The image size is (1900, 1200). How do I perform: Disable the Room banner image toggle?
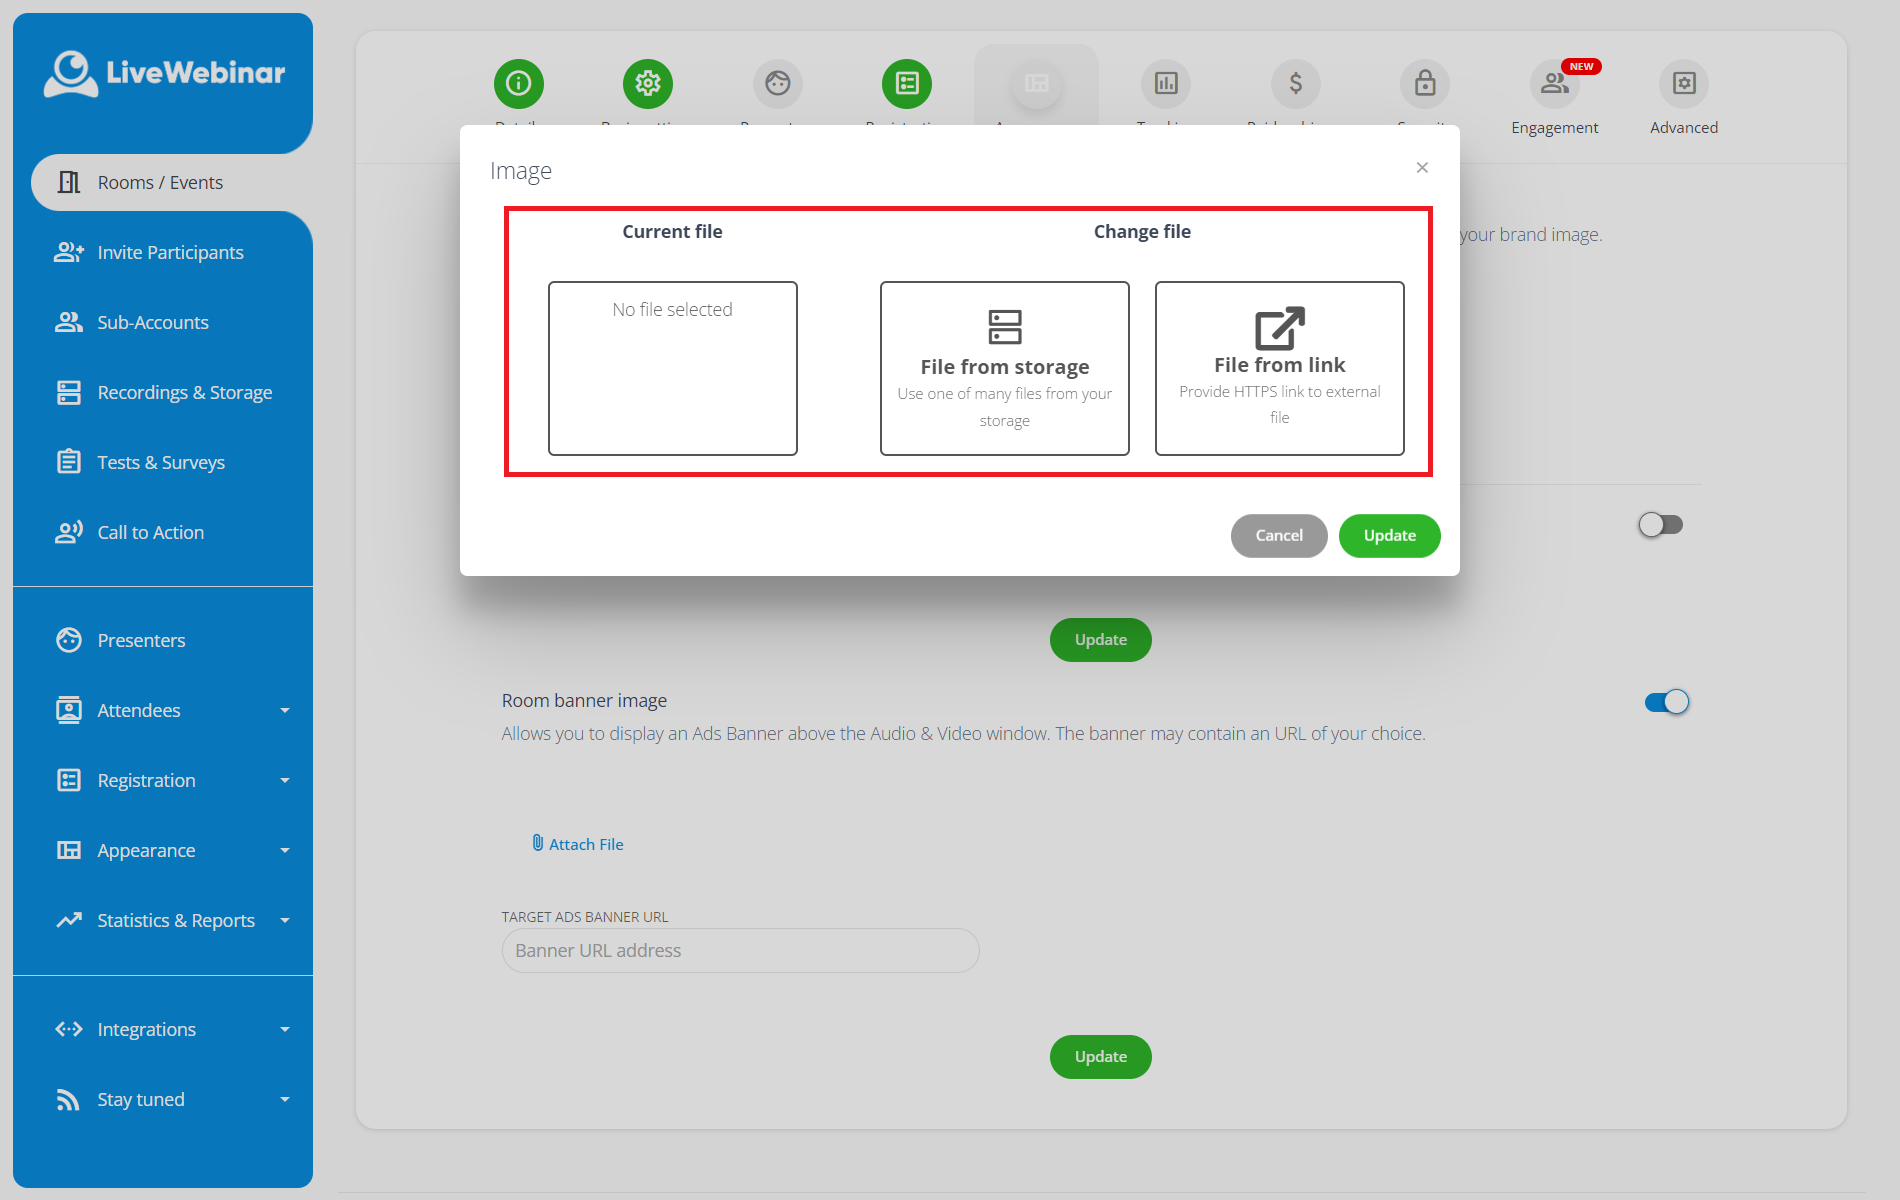[x=1666, y=702]
